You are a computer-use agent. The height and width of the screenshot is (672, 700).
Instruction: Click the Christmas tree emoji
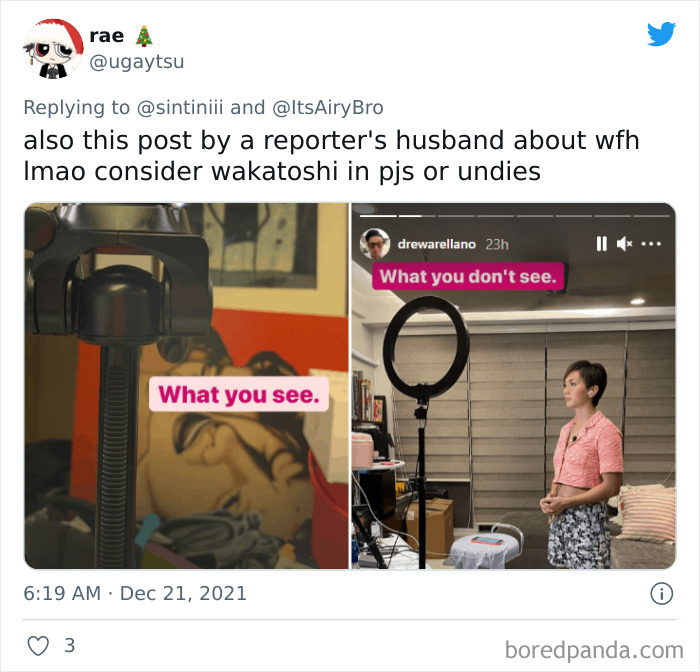[144, 36]
